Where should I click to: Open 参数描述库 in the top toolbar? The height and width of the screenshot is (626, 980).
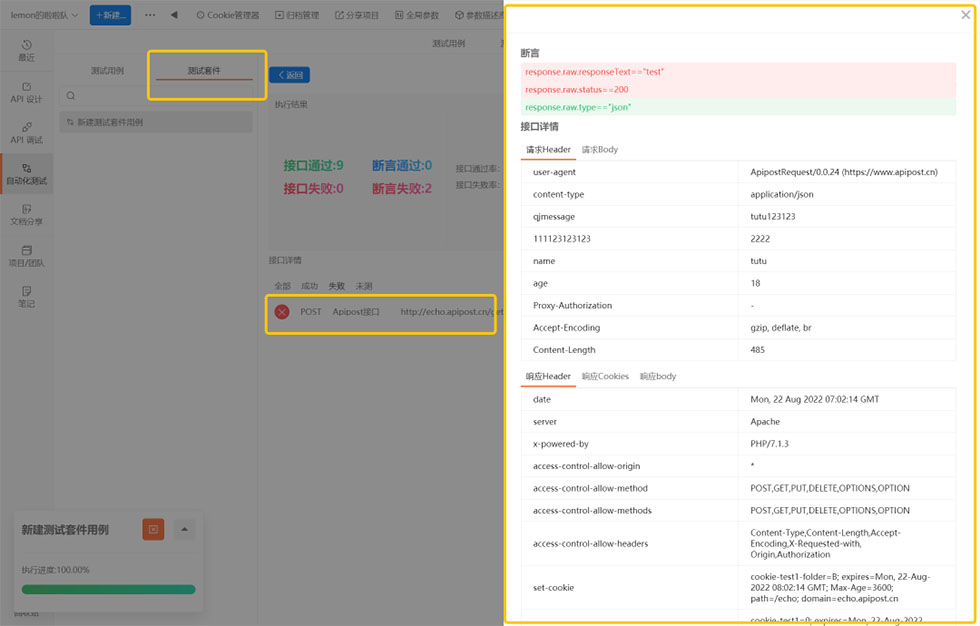pos(479,15)
